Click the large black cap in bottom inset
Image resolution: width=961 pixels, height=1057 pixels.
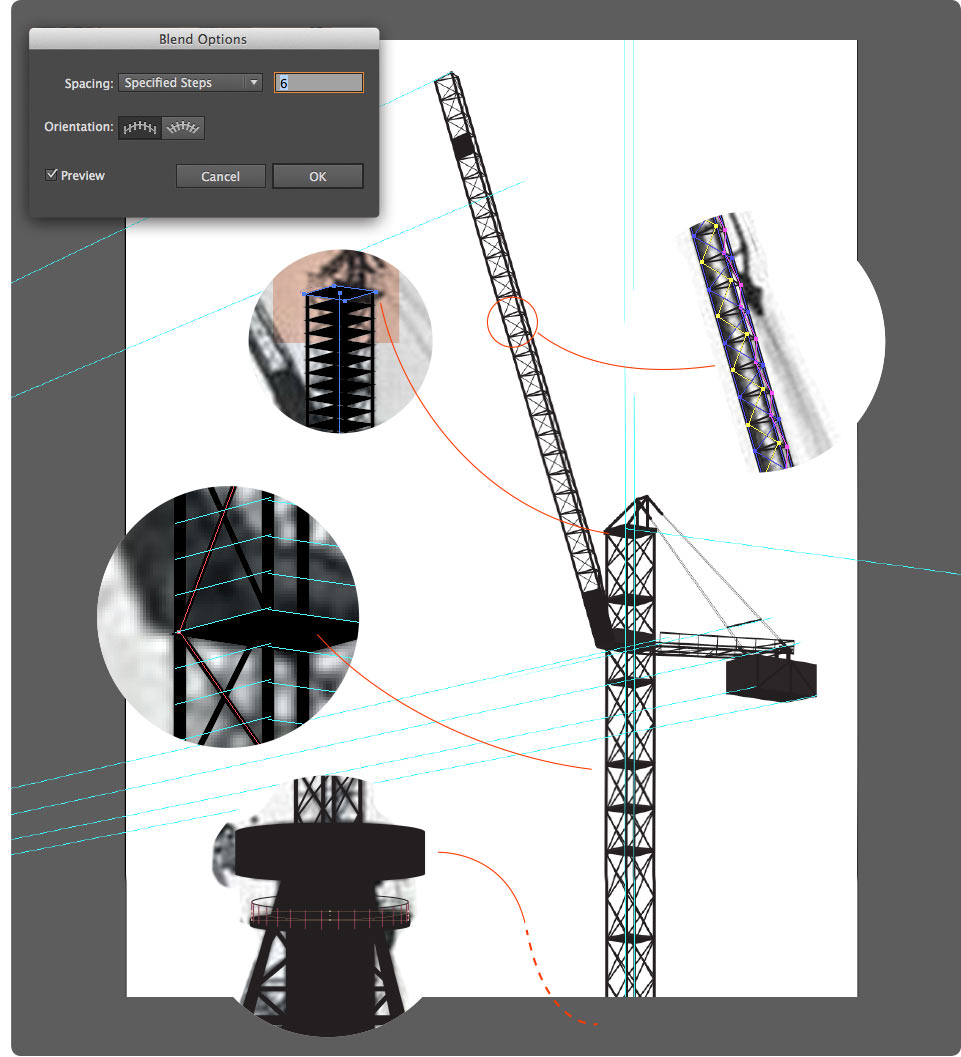[330, 850]
